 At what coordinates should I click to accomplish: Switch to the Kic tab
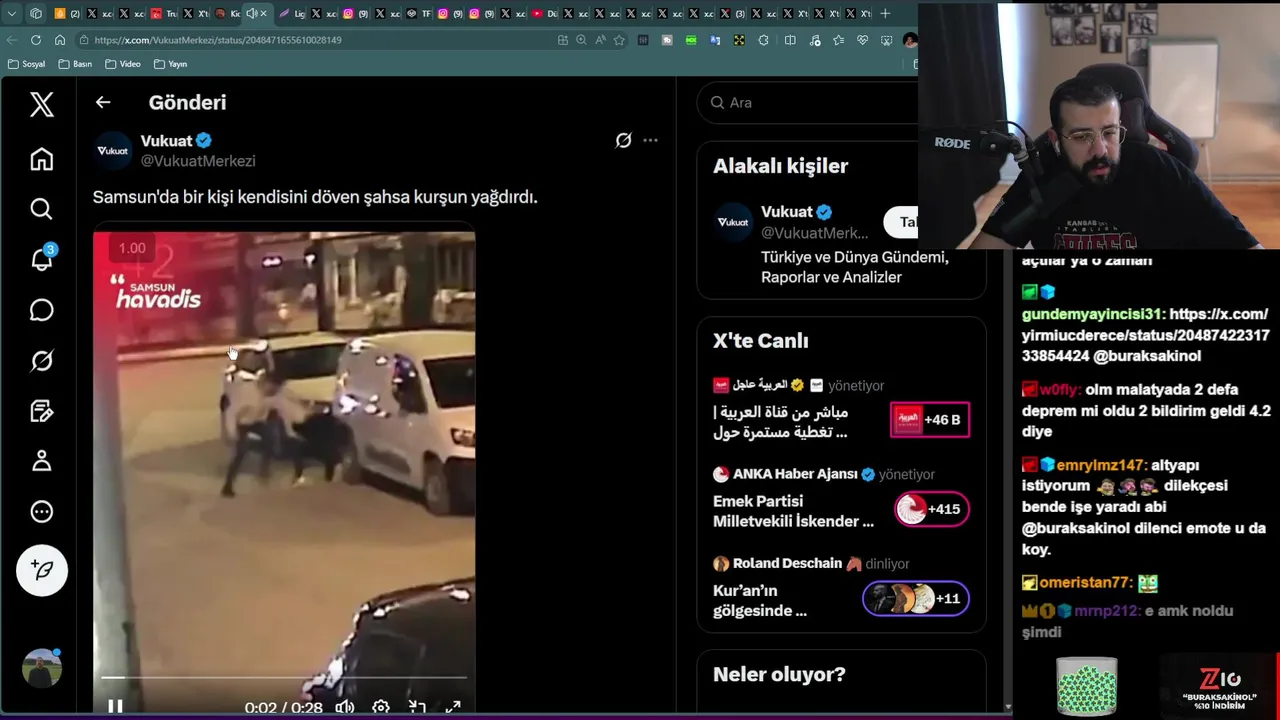[x=227, y=14]
